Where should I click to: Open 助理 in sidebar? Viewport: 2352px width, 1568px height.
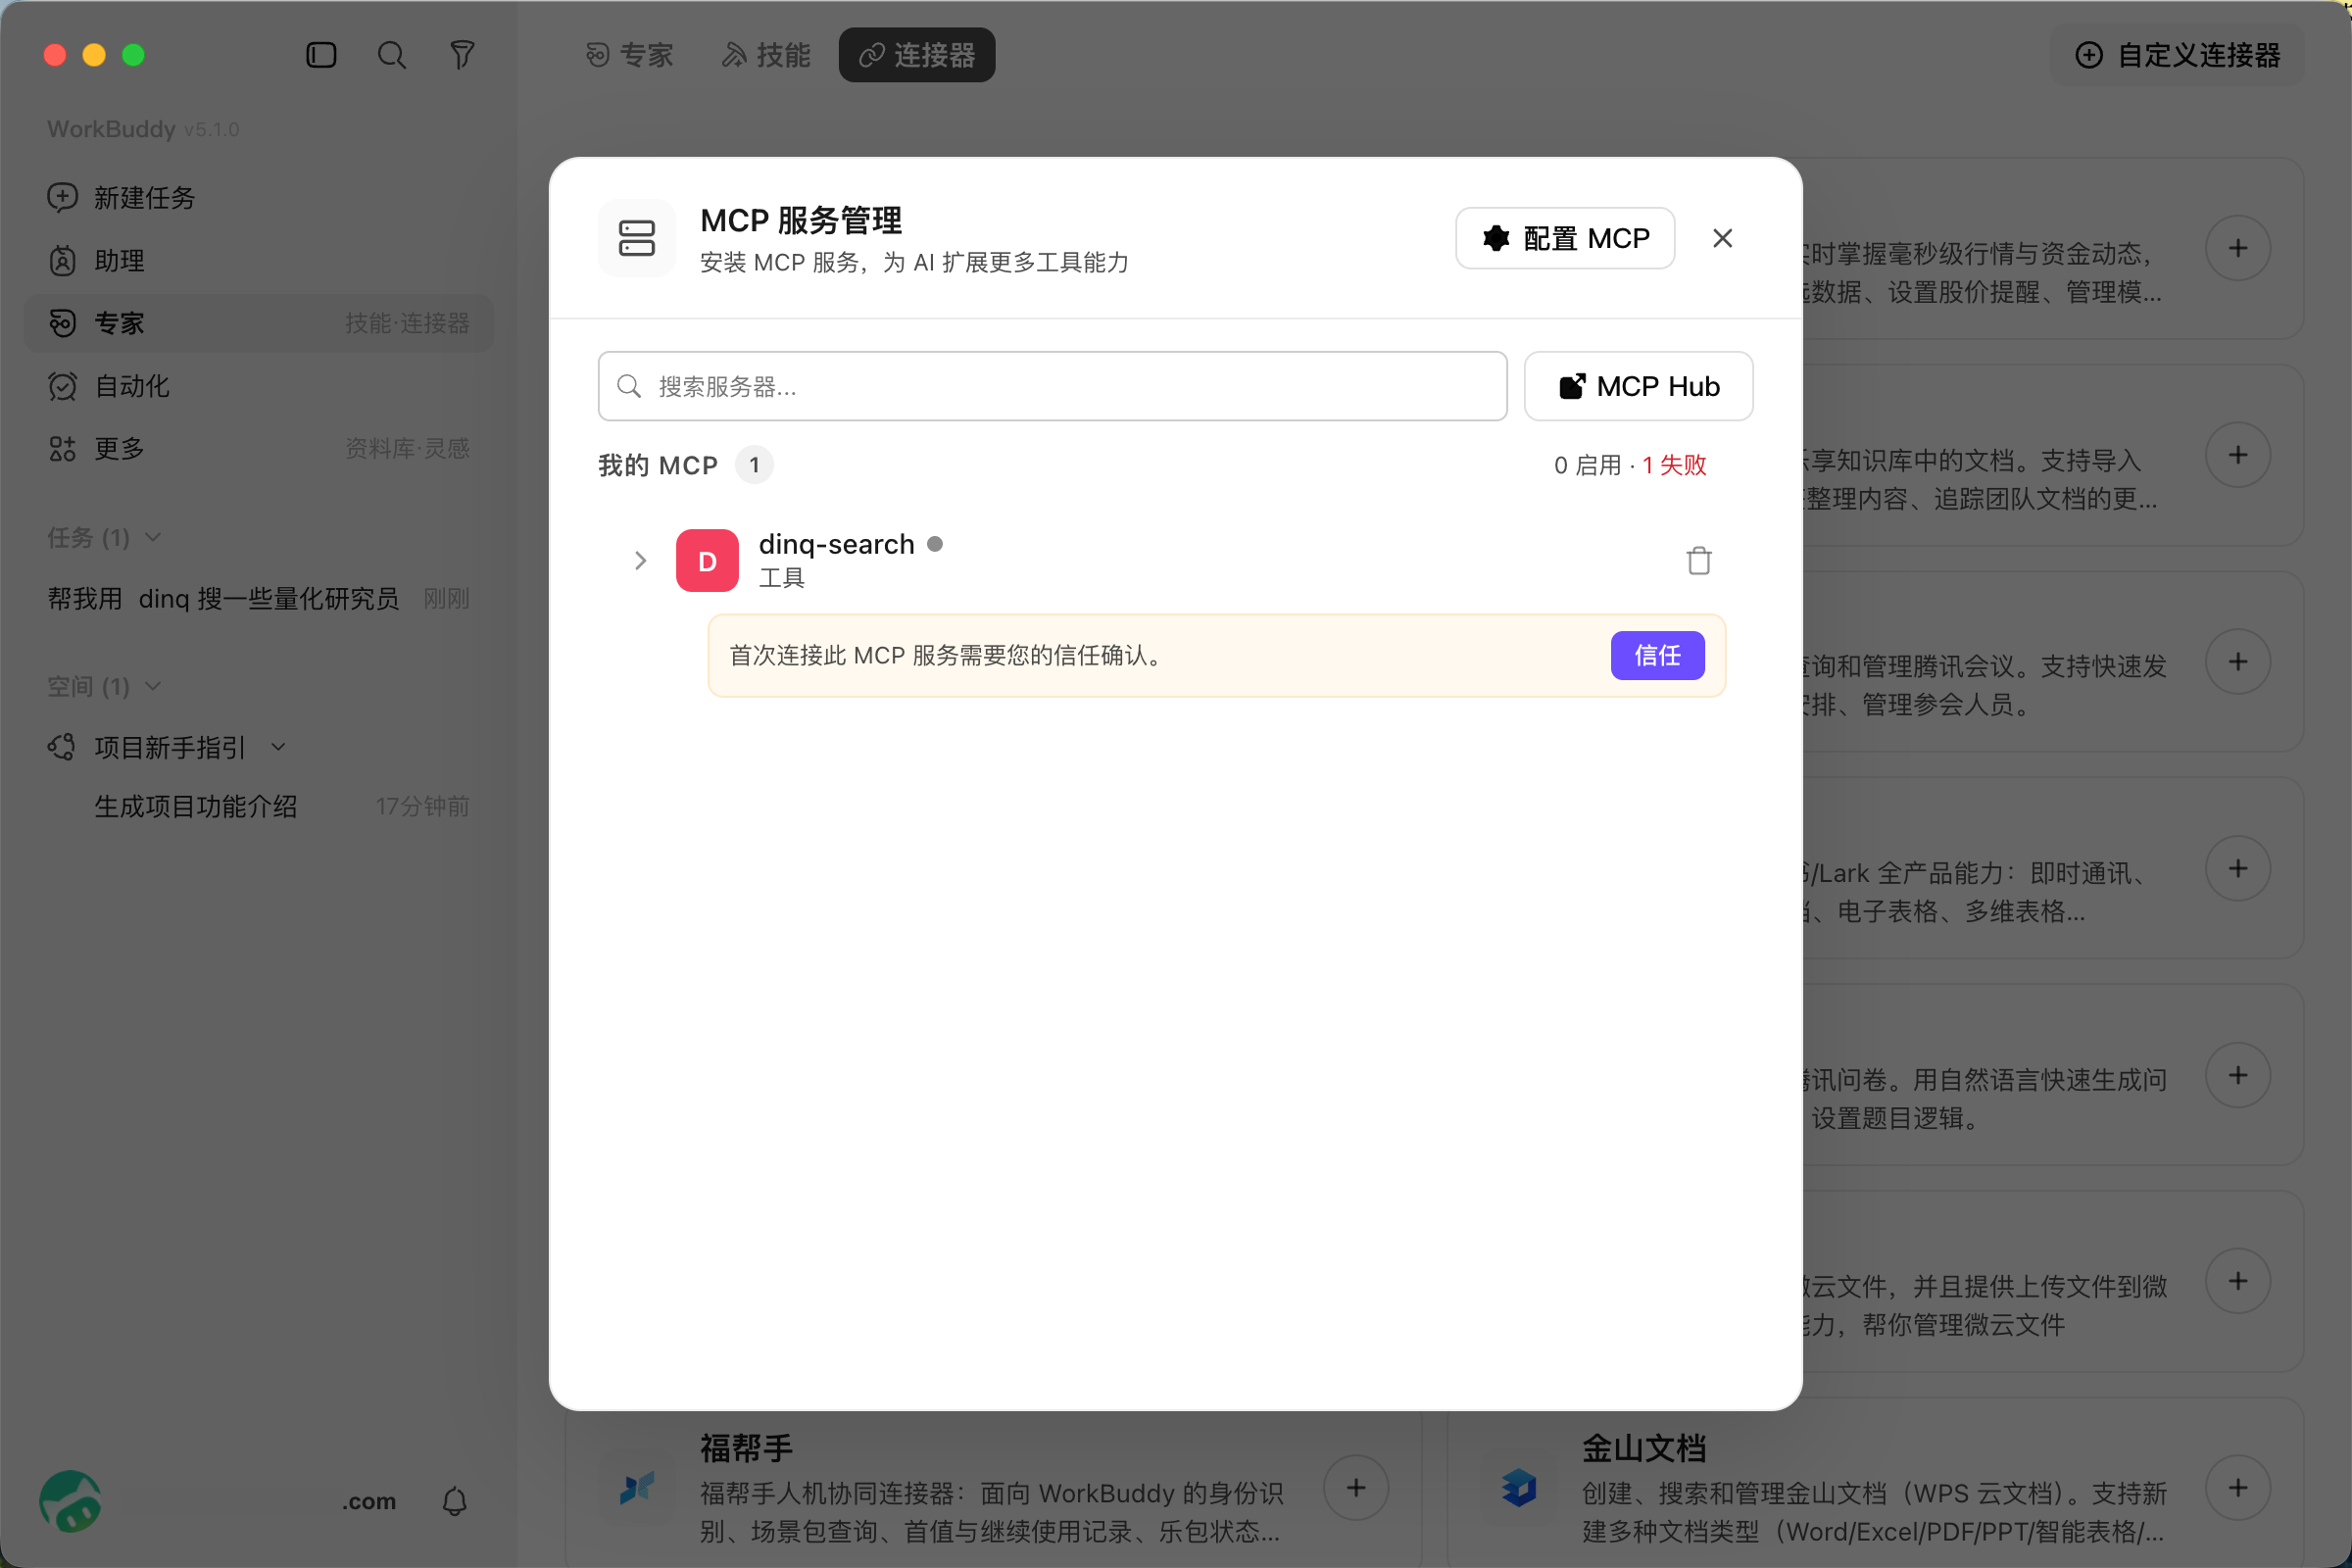[x=258, y=261]
